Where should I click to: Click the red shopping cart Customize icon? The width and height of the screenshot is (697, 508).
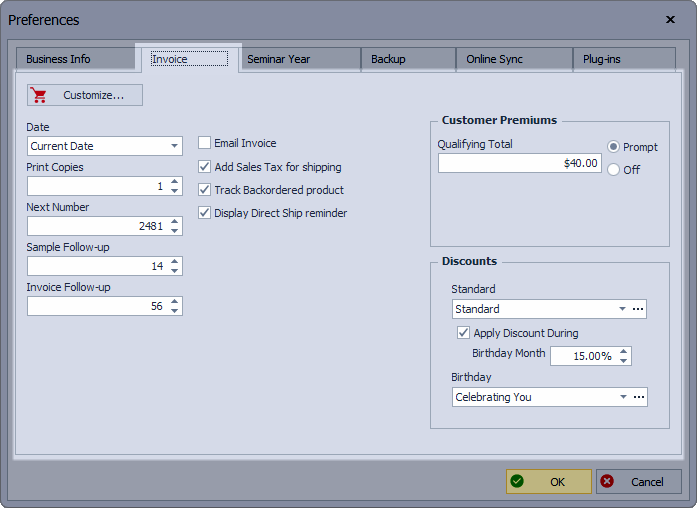point(39,95)
